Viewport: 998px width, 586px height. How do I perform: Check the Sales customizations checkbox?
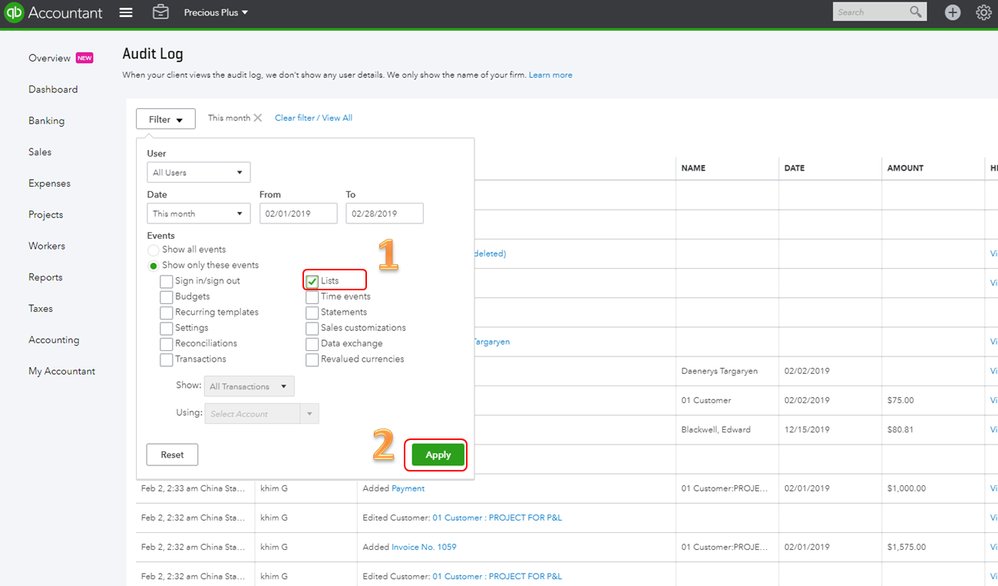coord(312,328)
